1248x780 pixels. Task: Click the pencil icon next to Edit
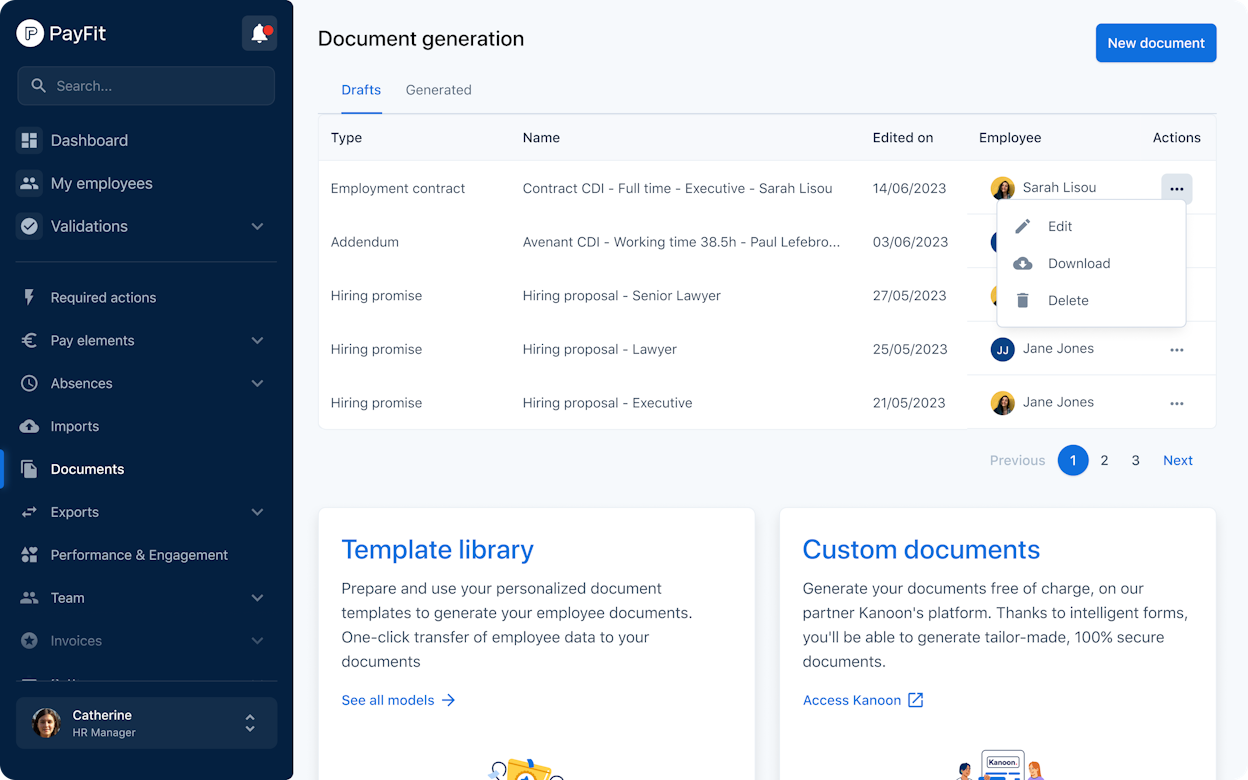click(1022, 227)
